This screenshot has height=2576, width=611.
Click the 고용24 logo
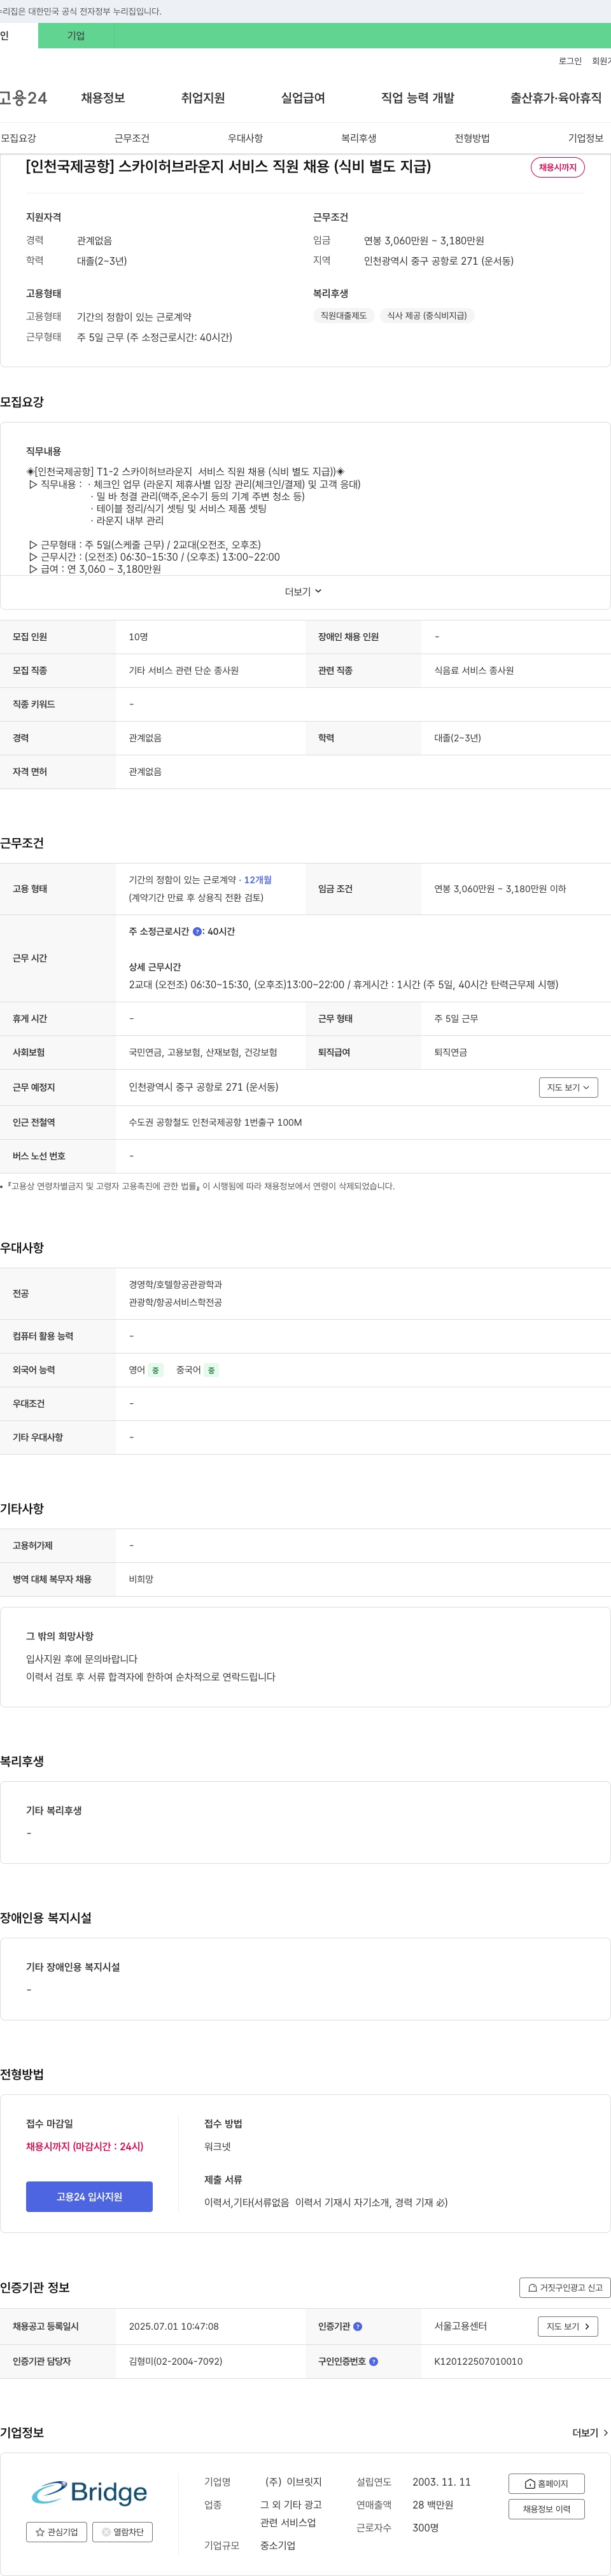pyautogui.click(x=23, y=98)
